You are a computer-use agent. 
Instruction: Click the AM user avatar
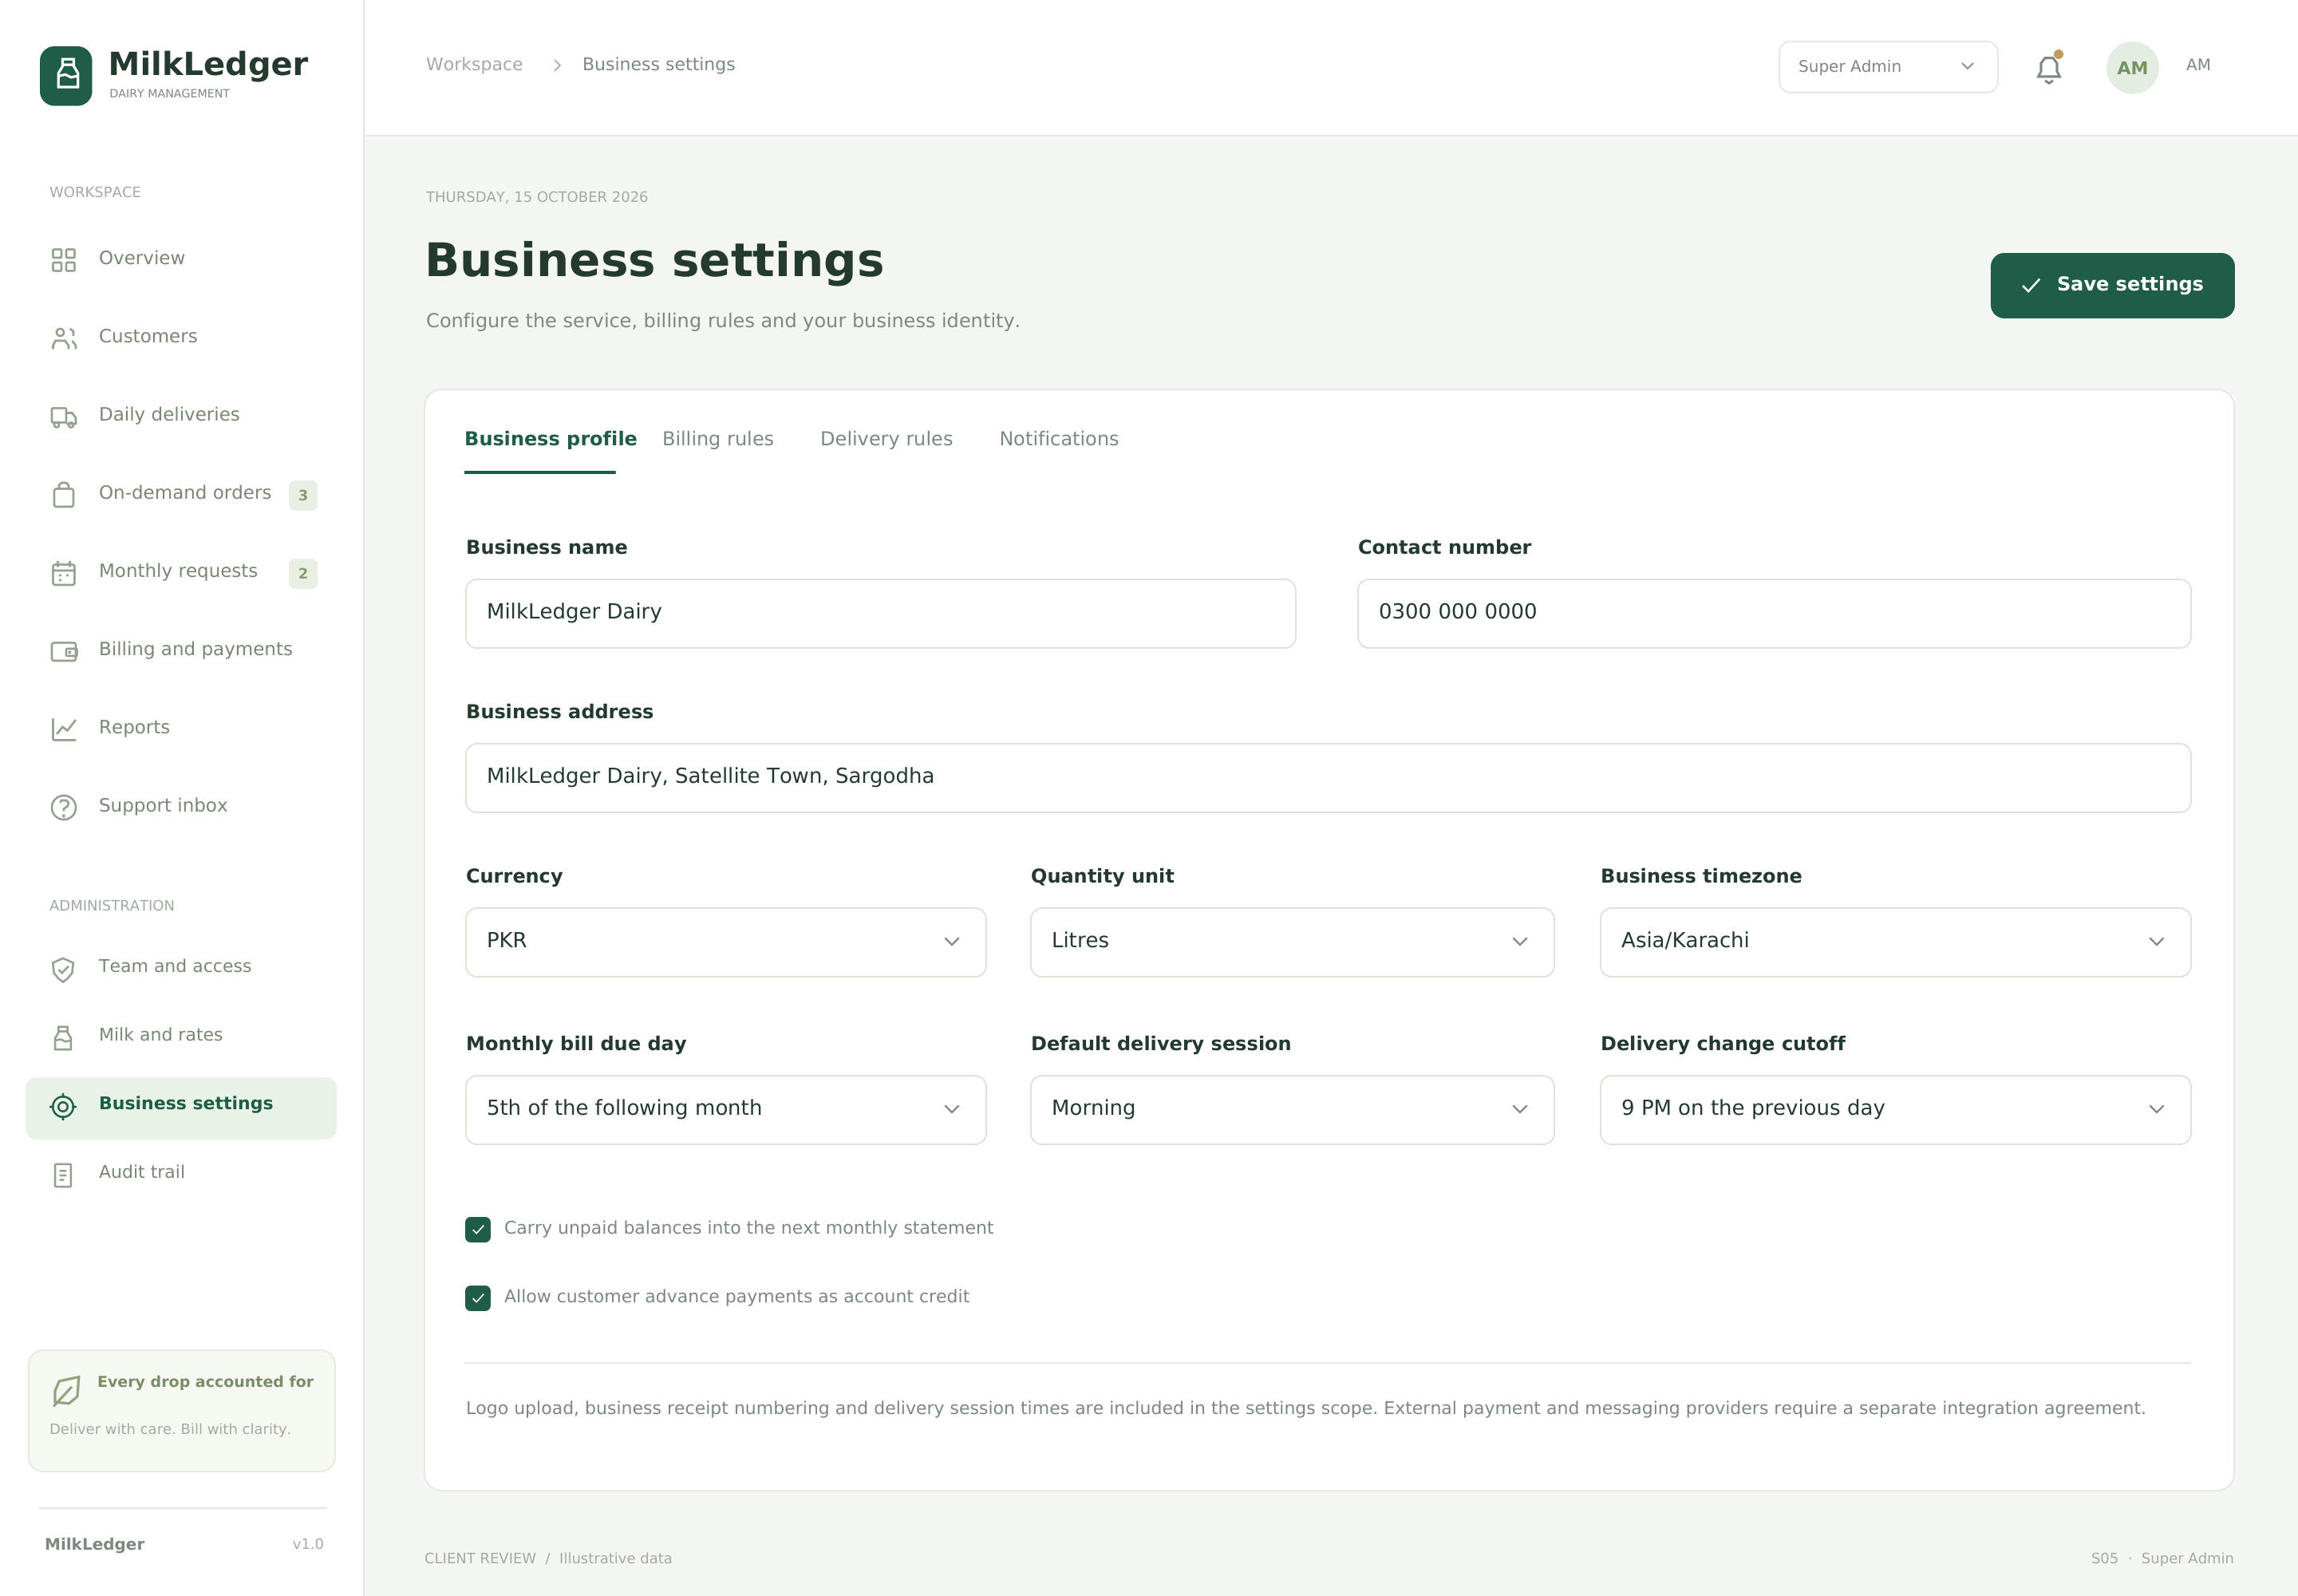(2132, 67)
